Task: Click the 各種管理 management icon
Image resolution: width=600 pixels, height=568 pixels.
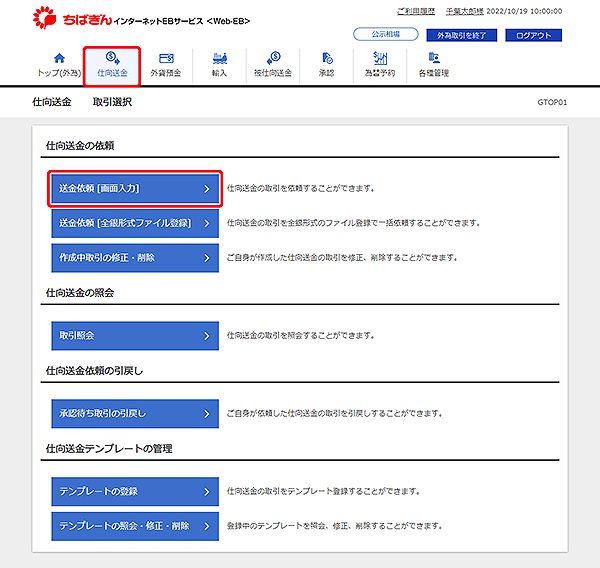Action: click(434, 58)
